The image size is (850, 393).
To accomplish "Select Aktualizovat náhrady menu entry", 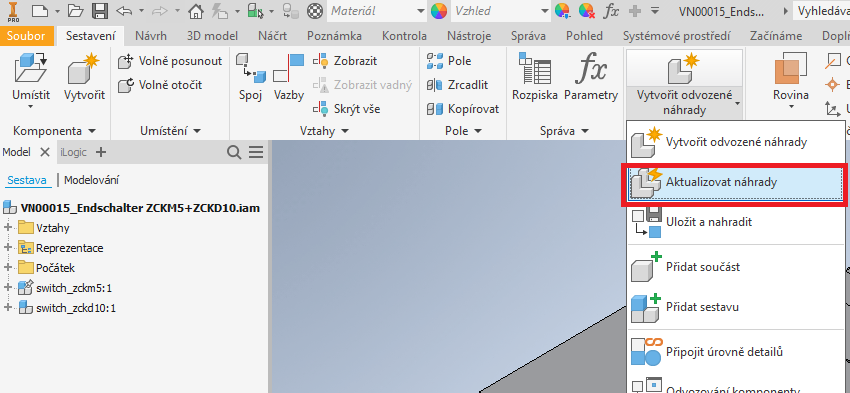I will (737, 183).
